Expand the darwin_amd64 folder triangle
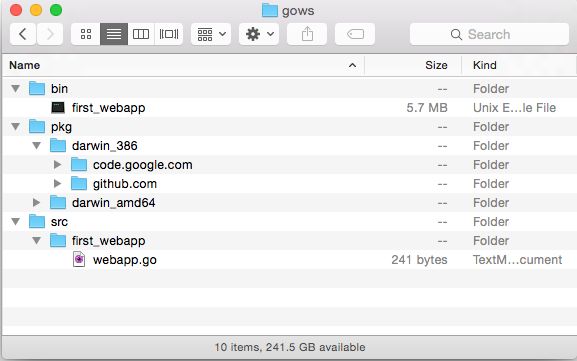577x361 pixels. pyautogui.click(x=36, y=202)
